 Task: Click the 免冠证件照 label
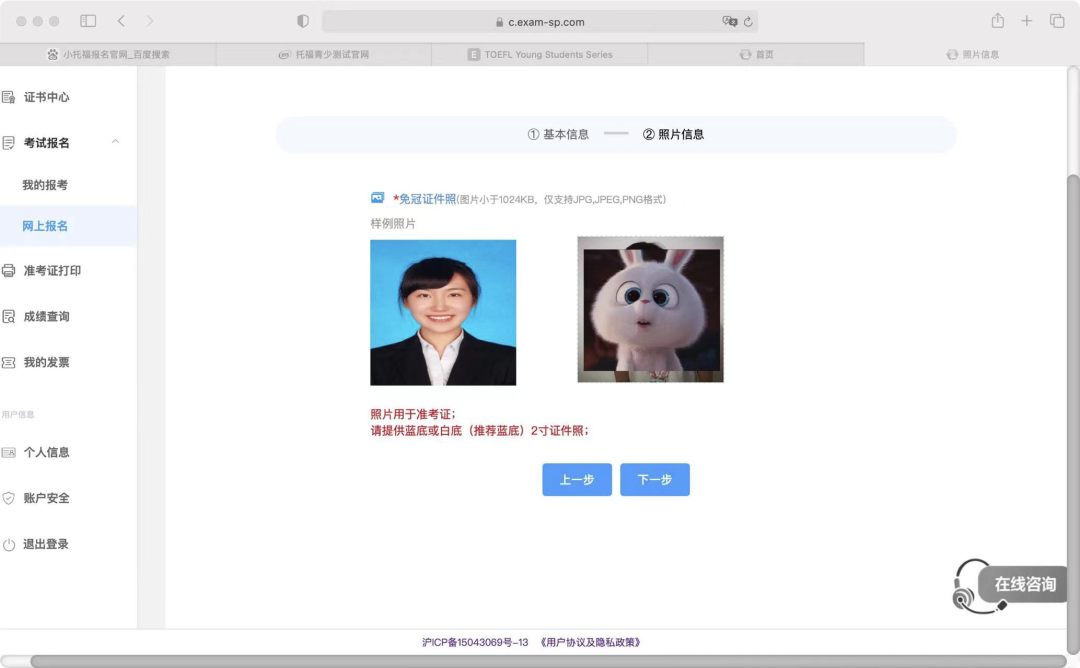(x=427, y=199)
